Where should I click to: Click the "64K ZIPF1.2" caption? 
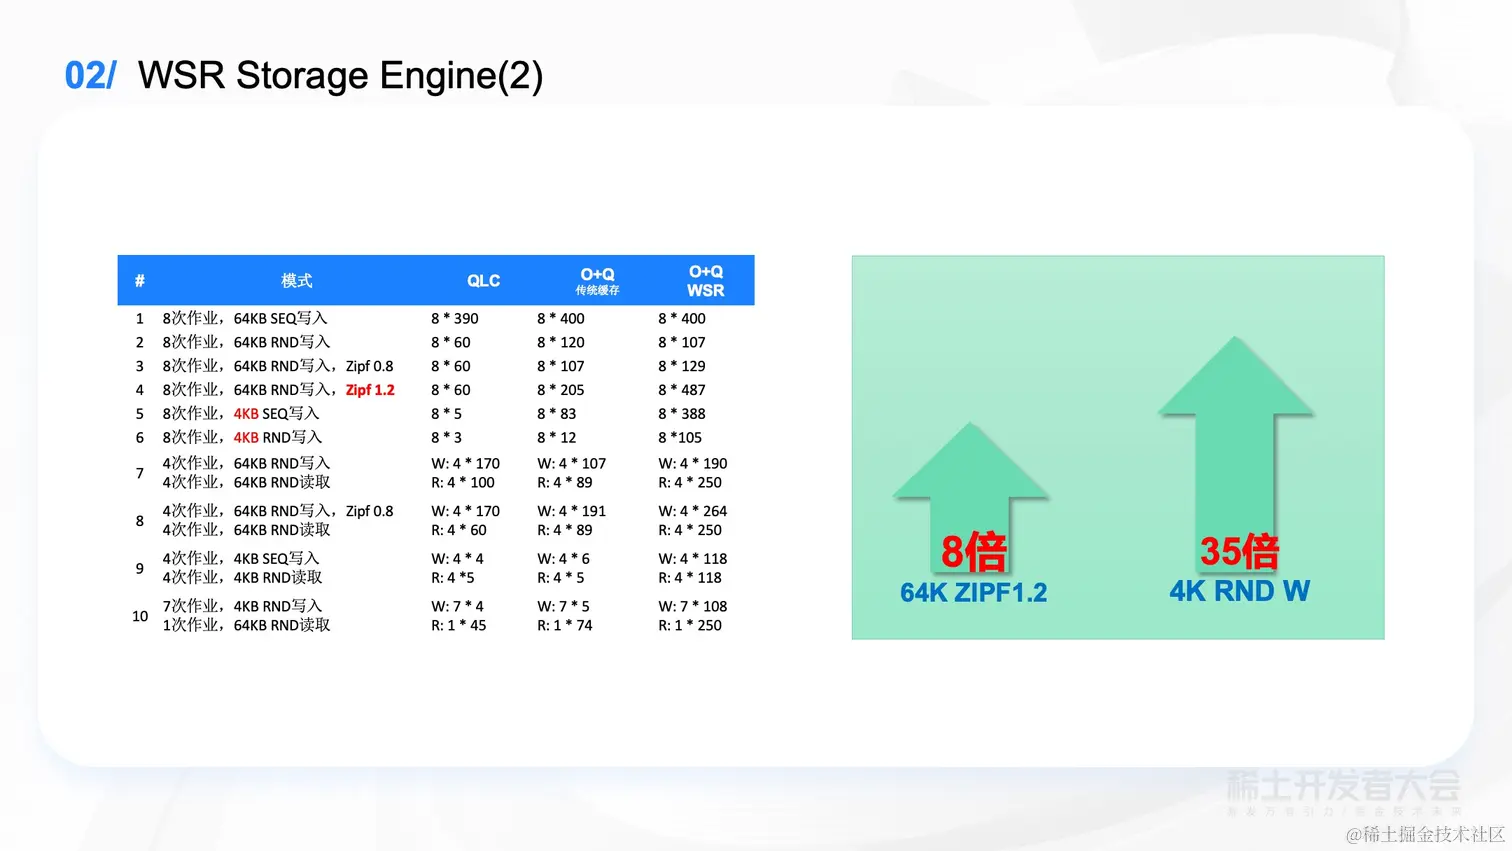[974, 592]
